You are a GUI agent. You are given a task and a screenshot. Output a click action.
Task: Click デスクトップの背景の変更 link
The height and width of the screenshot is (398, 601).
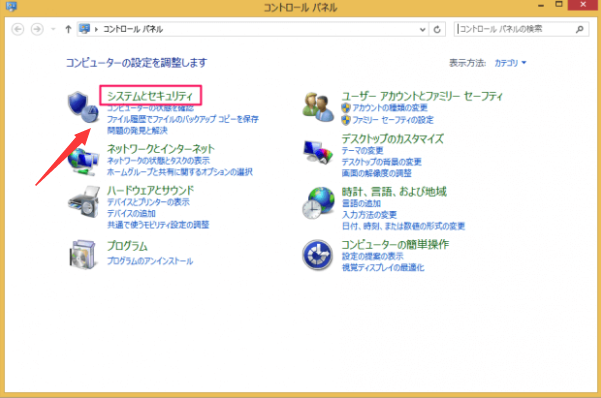pos(382,162)
